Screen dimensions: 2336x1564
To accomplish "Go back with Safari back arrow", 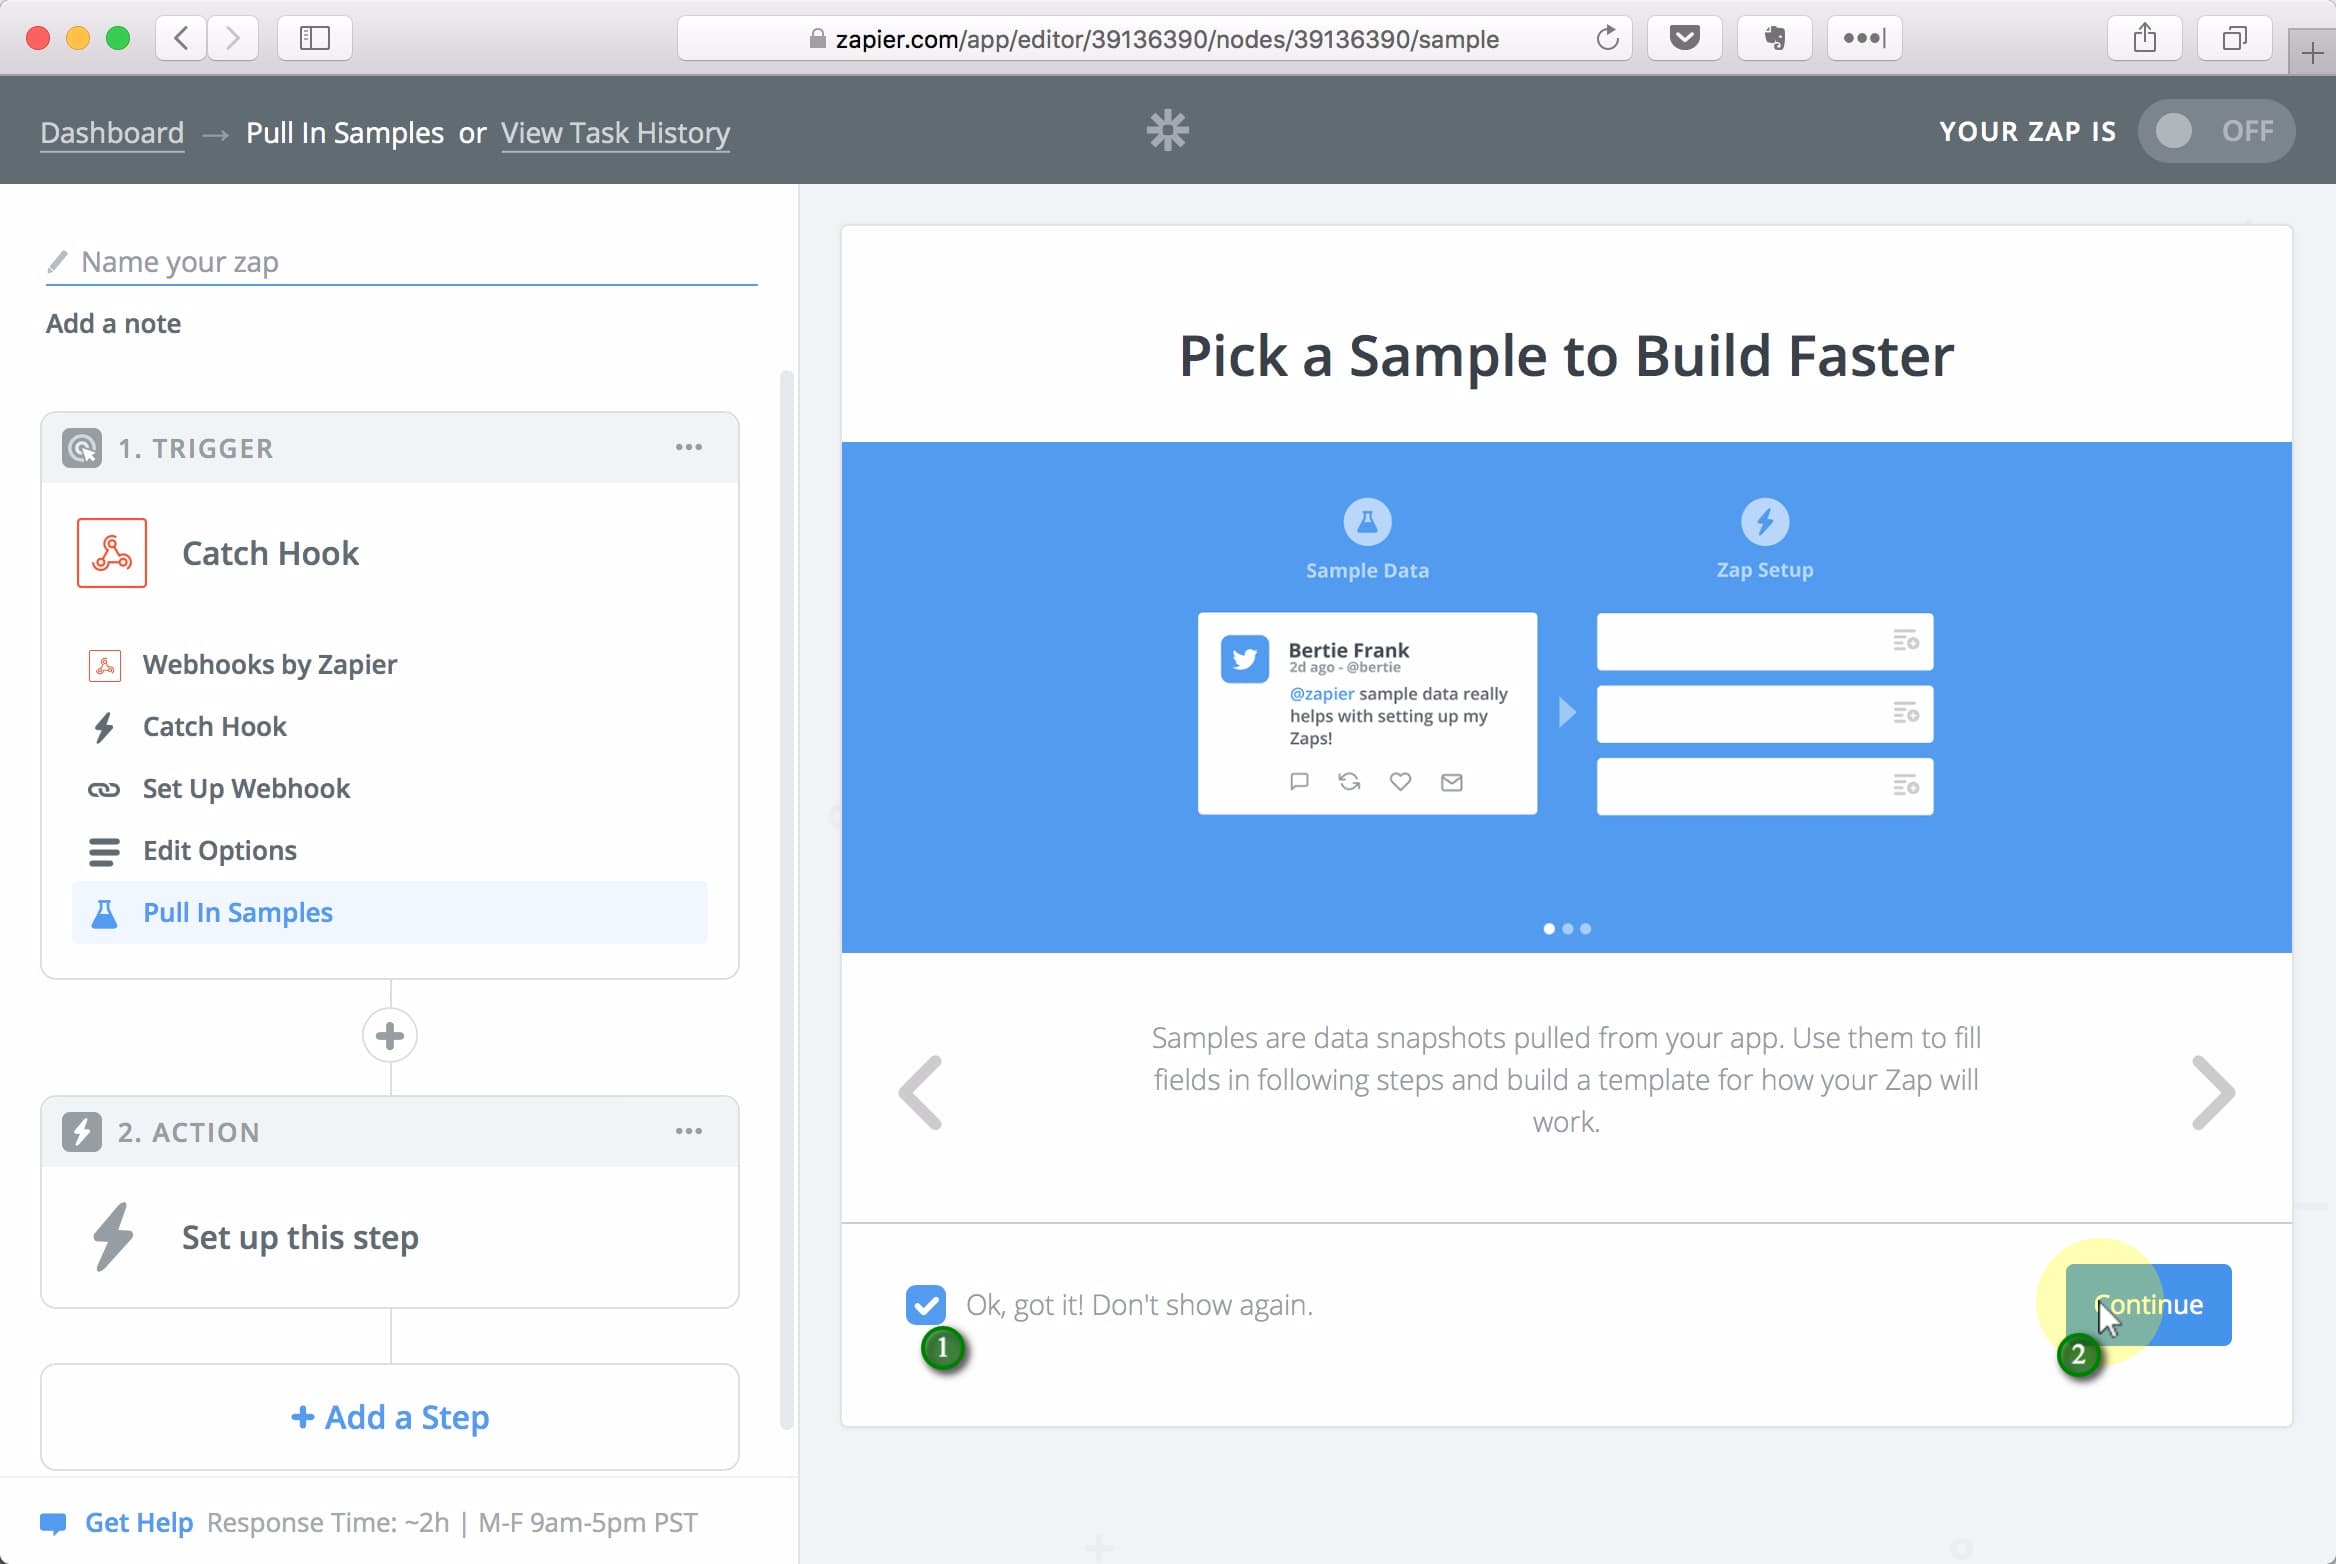I will pos(181,39).
